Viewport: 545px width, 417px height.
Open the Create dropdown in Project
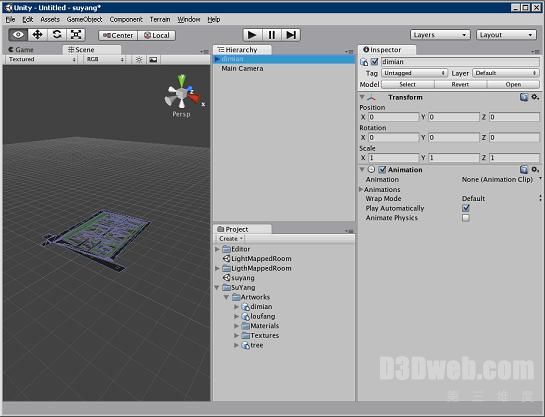tap(230, 239)
